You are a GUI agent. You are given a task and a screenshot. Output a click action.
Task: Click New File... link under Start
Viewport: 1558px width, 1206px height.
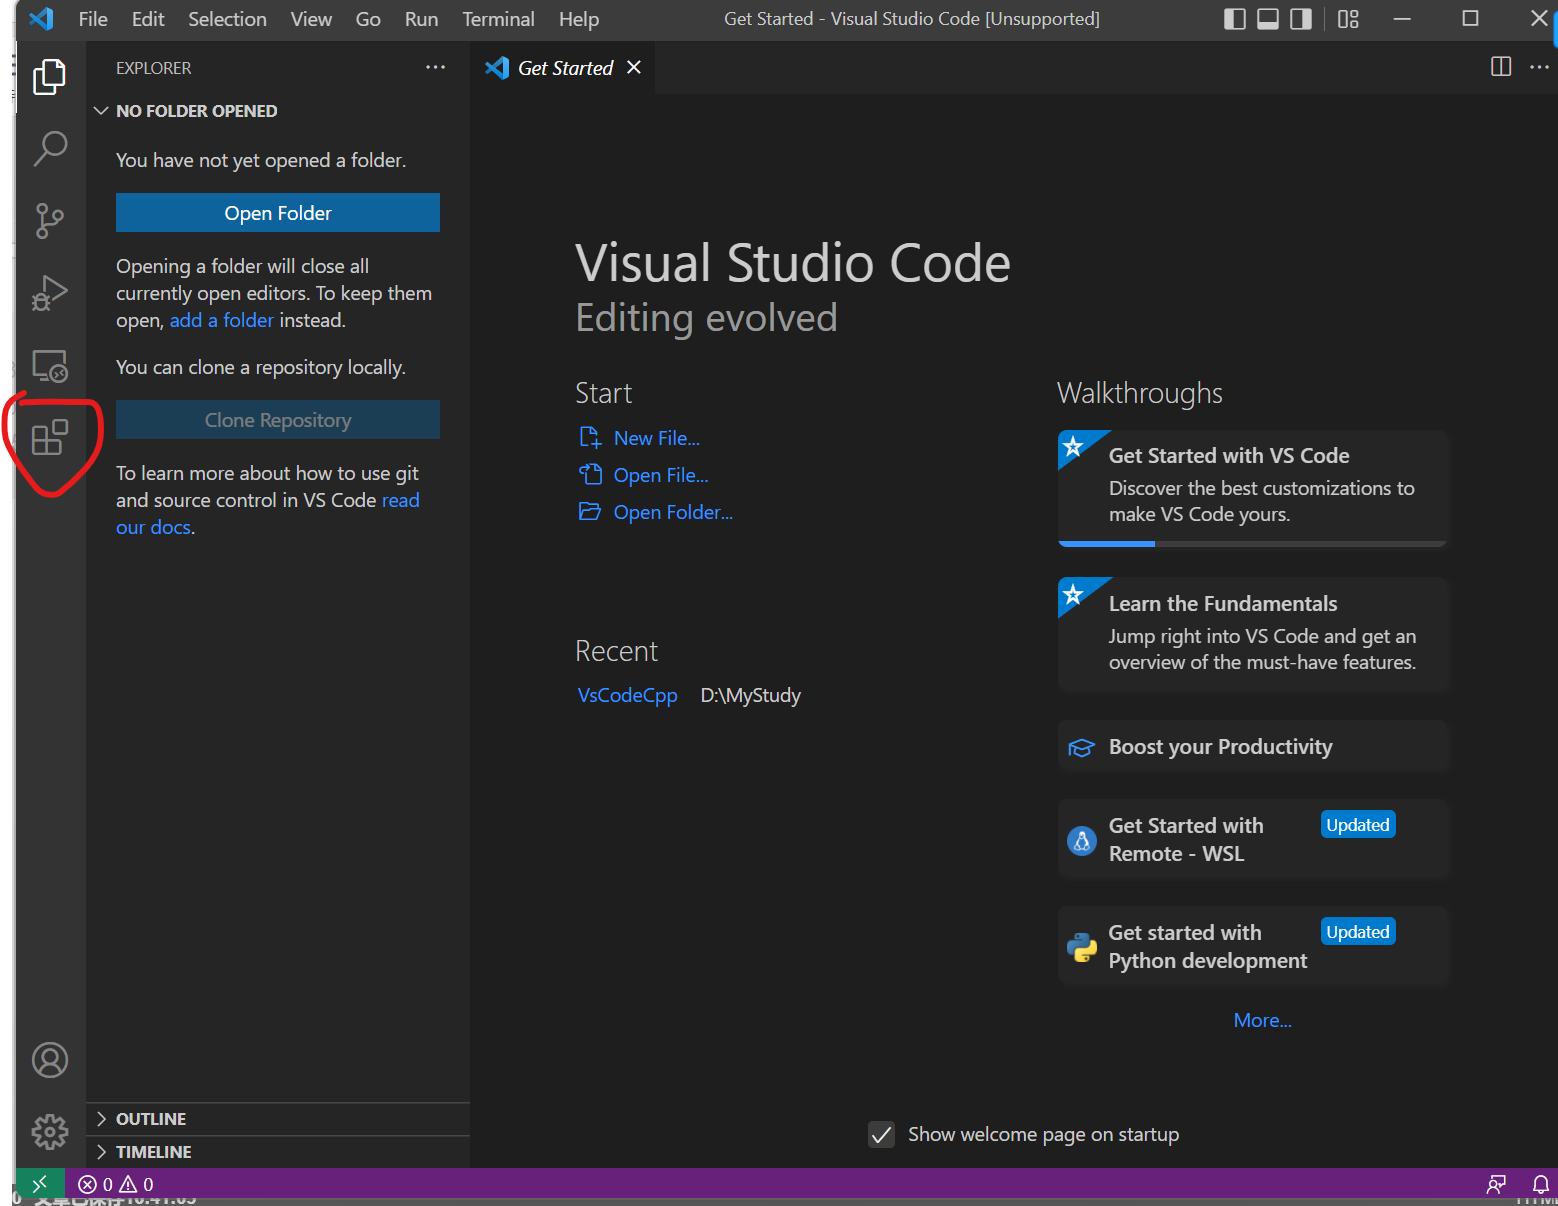[657, 438]
